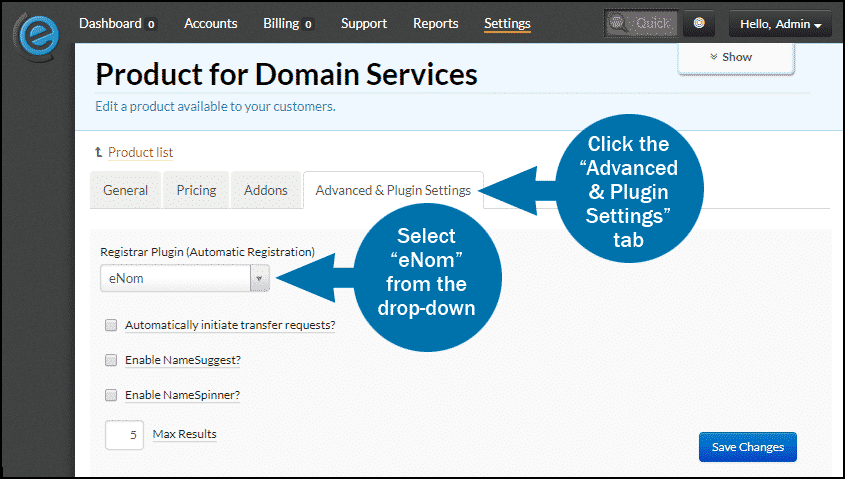The height and width of the screenshot is (479, 845).
Task: Click the Max Results input field
Action: (124, 435)
